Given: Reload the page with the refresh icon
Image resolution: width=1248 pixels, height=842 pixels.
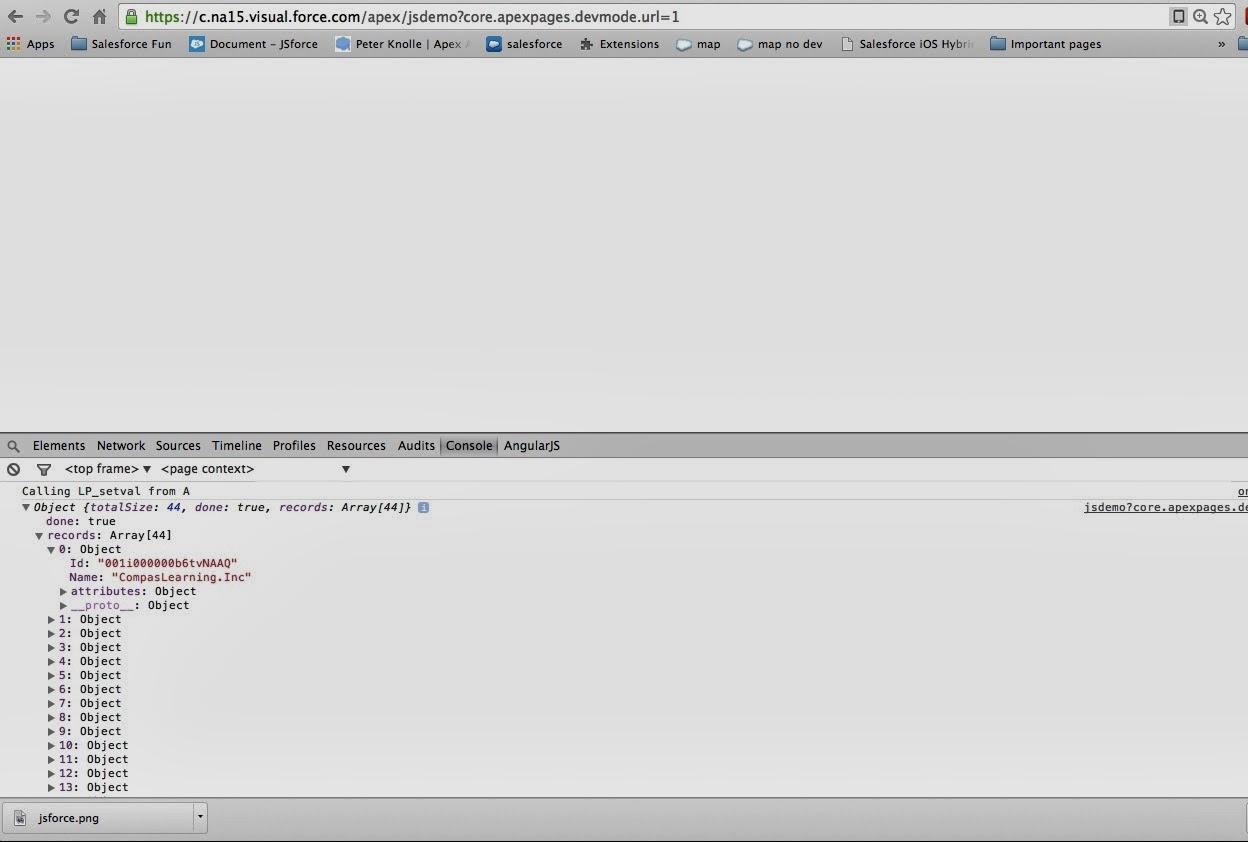Looking at the screenshot, I should pos(71,16).
